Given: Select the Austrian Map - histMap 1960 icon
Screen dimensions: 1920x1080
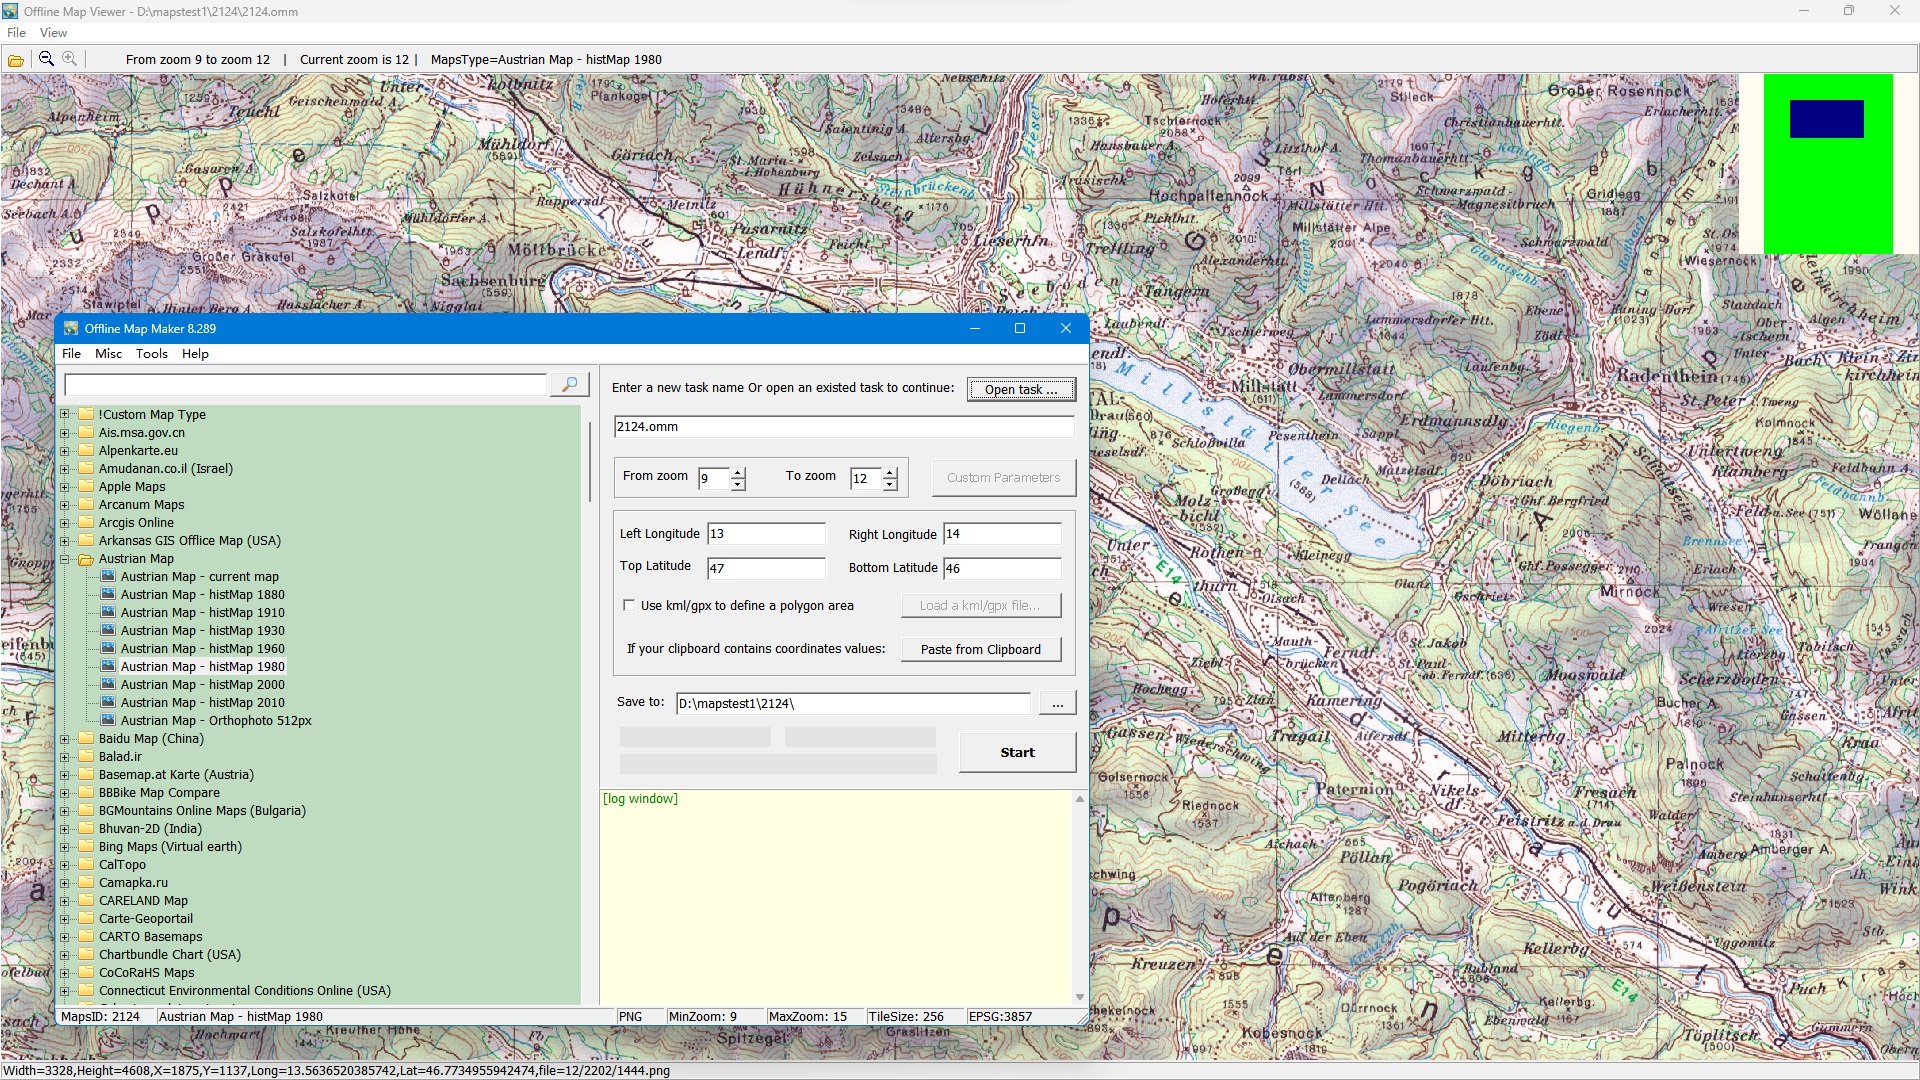Looking at the screenshot, I should (108, 649).
